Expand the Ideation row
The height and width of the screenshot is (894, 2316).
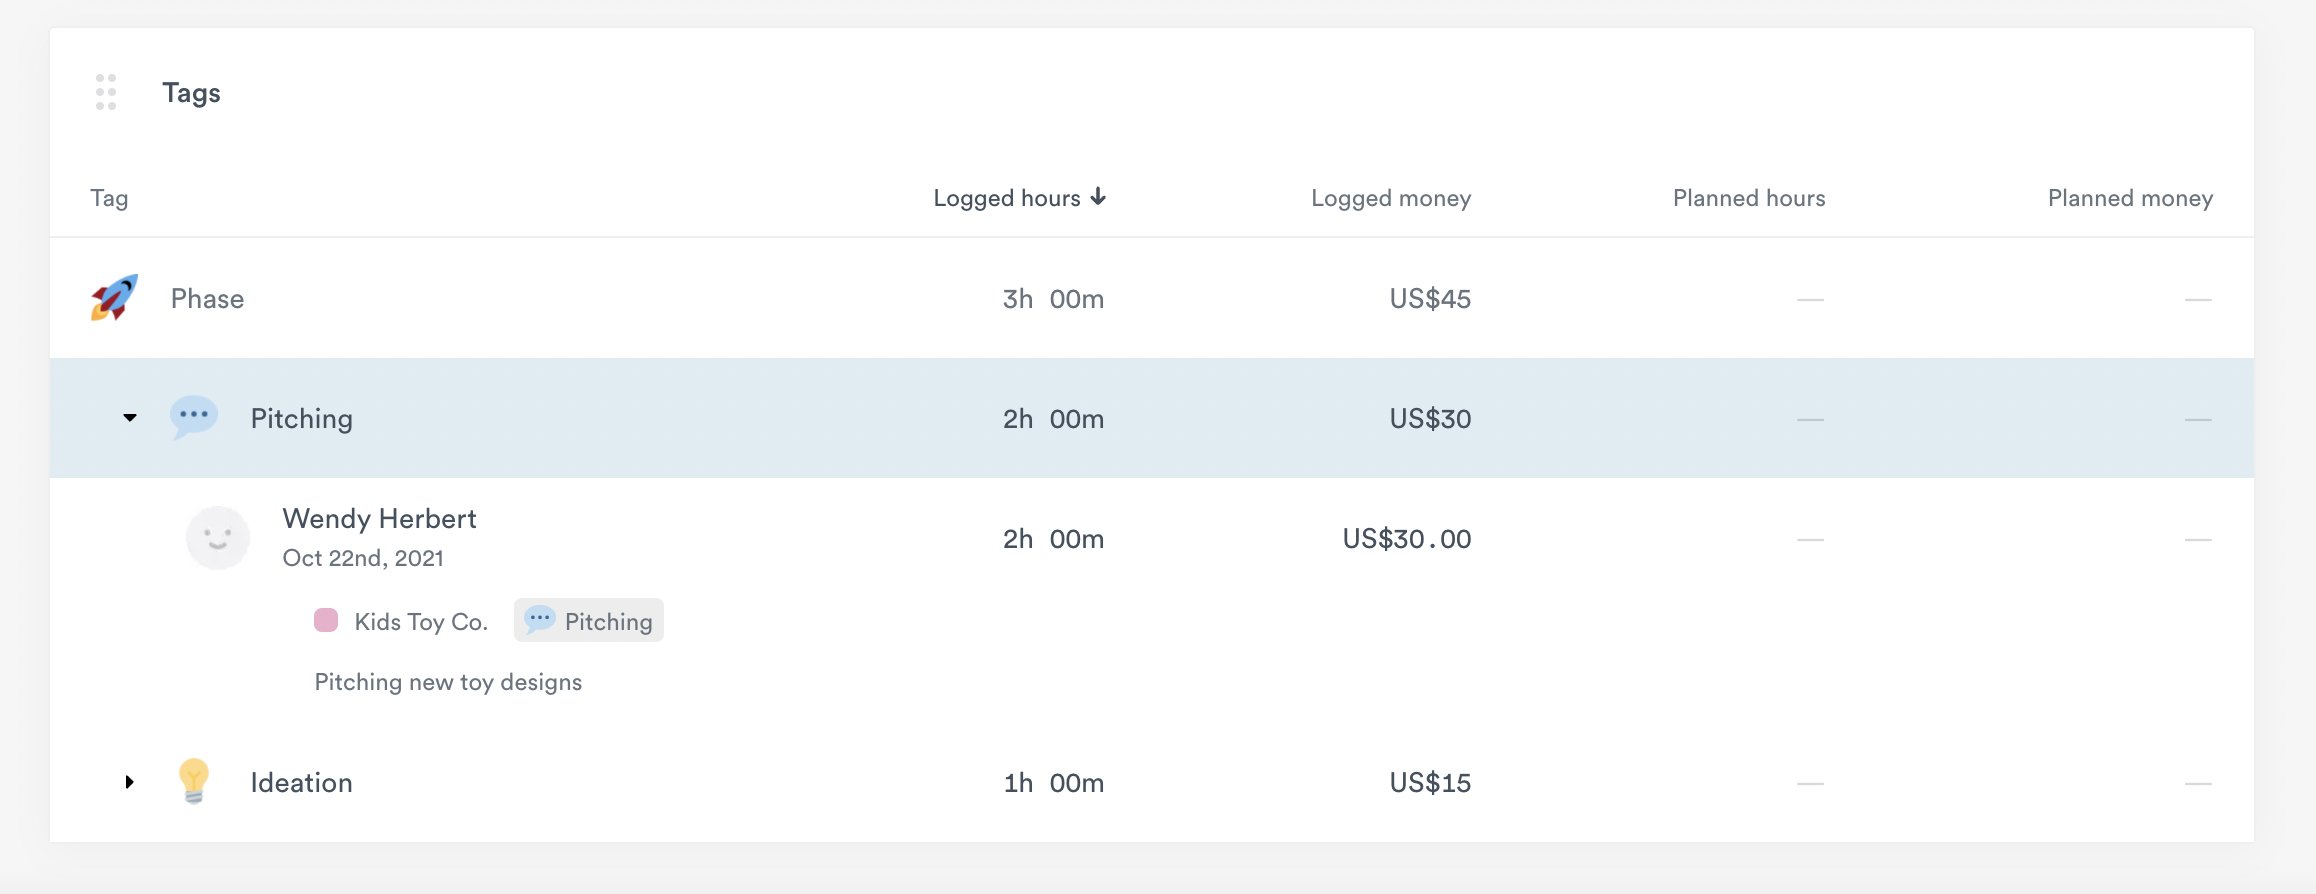[x=130, y=782]
